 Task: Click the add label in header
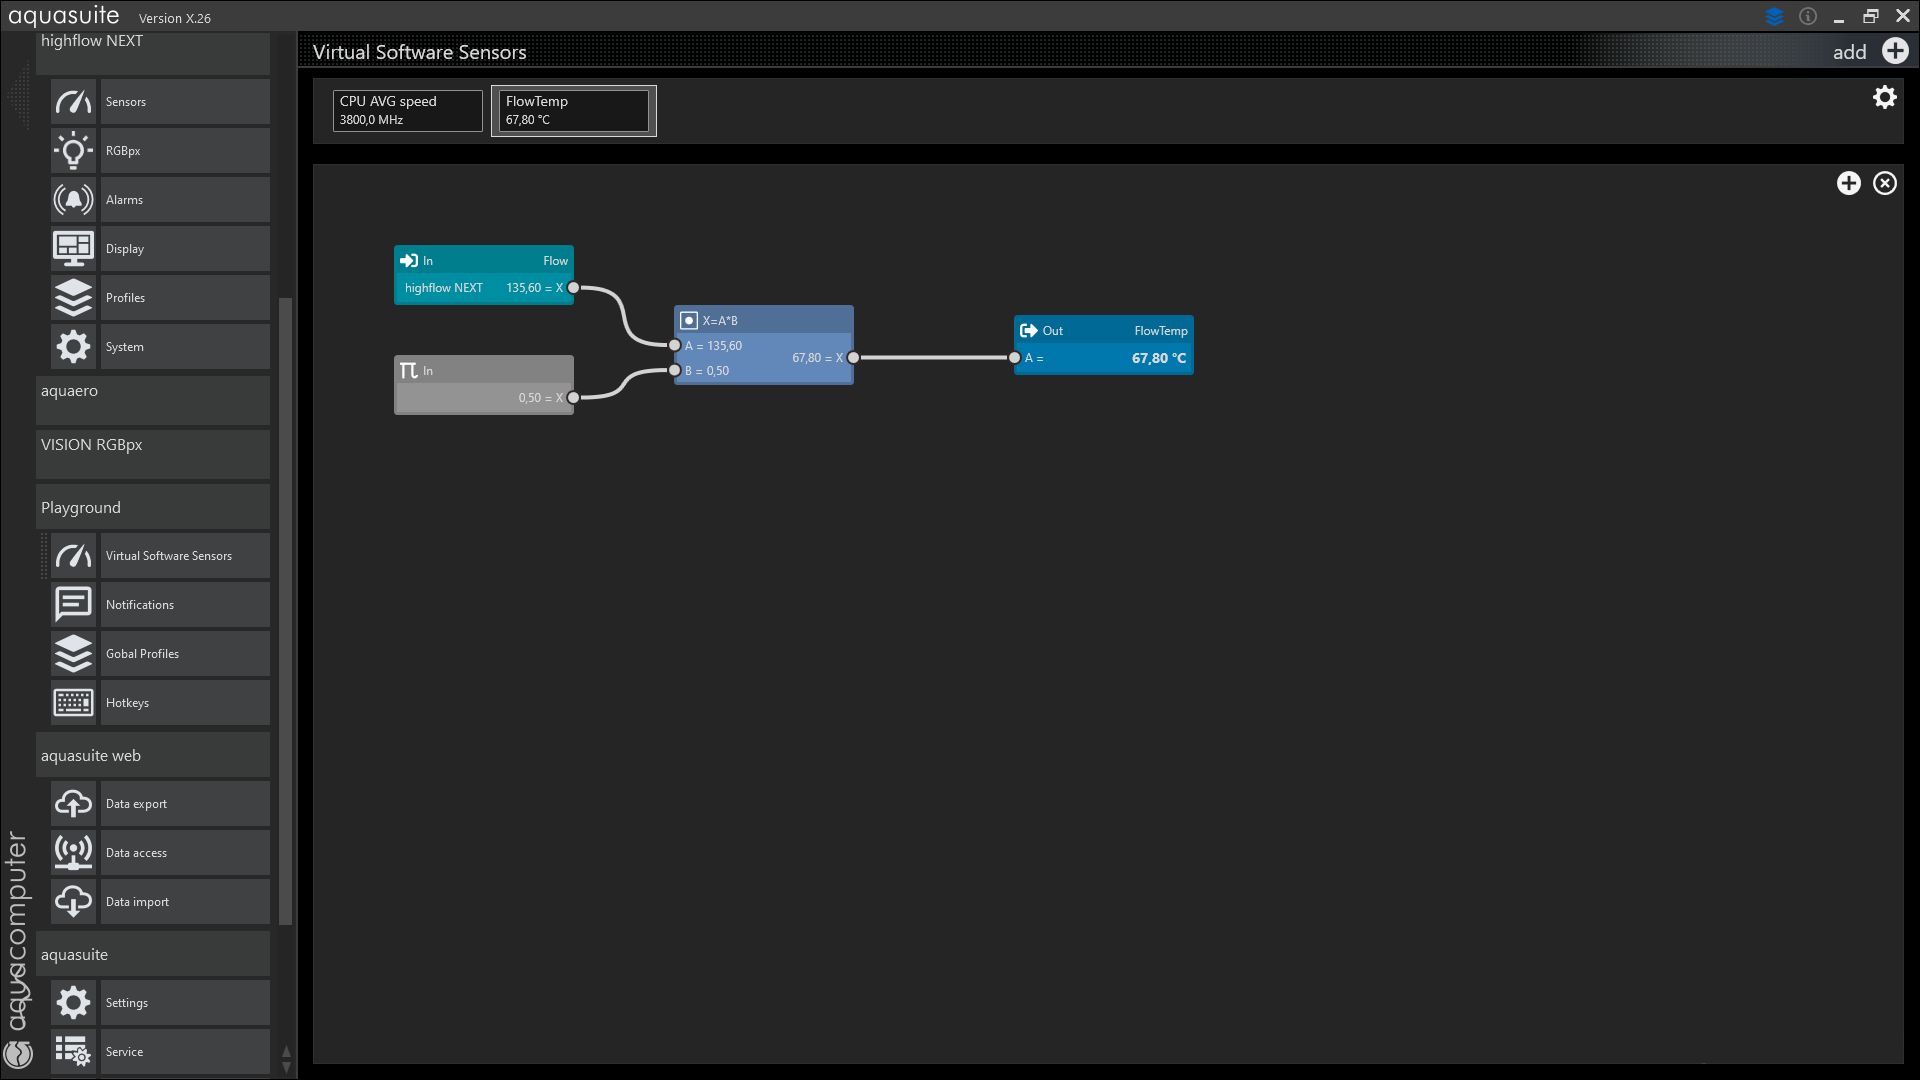(x=1849, y=52)
